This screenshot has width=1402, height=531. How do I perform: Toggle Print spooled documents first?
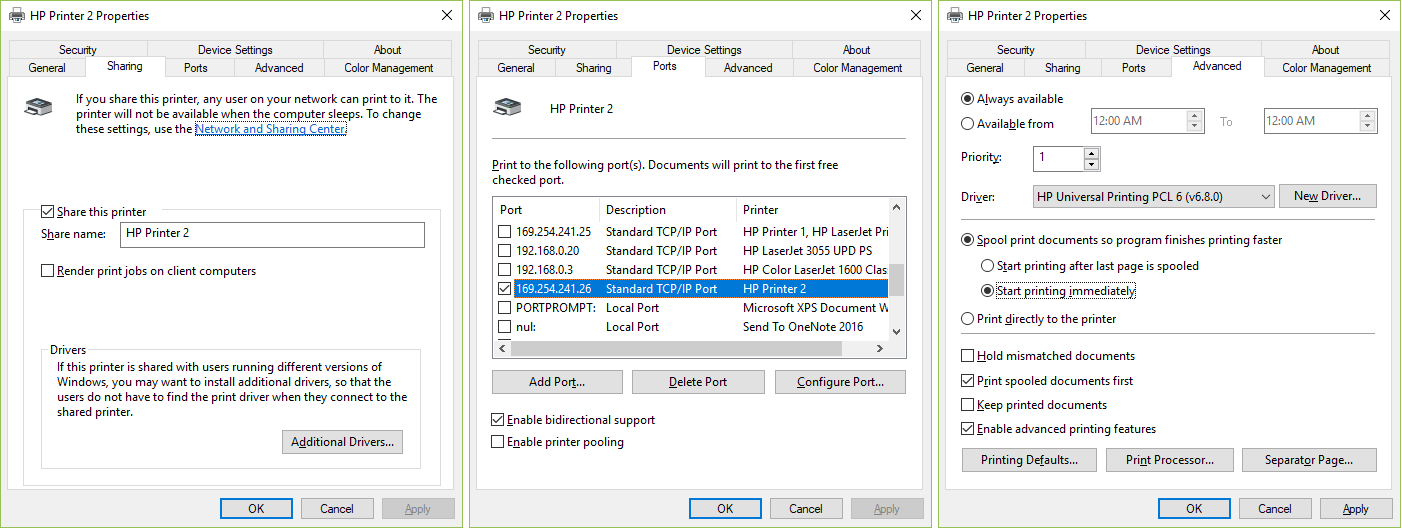coord(967,381)
